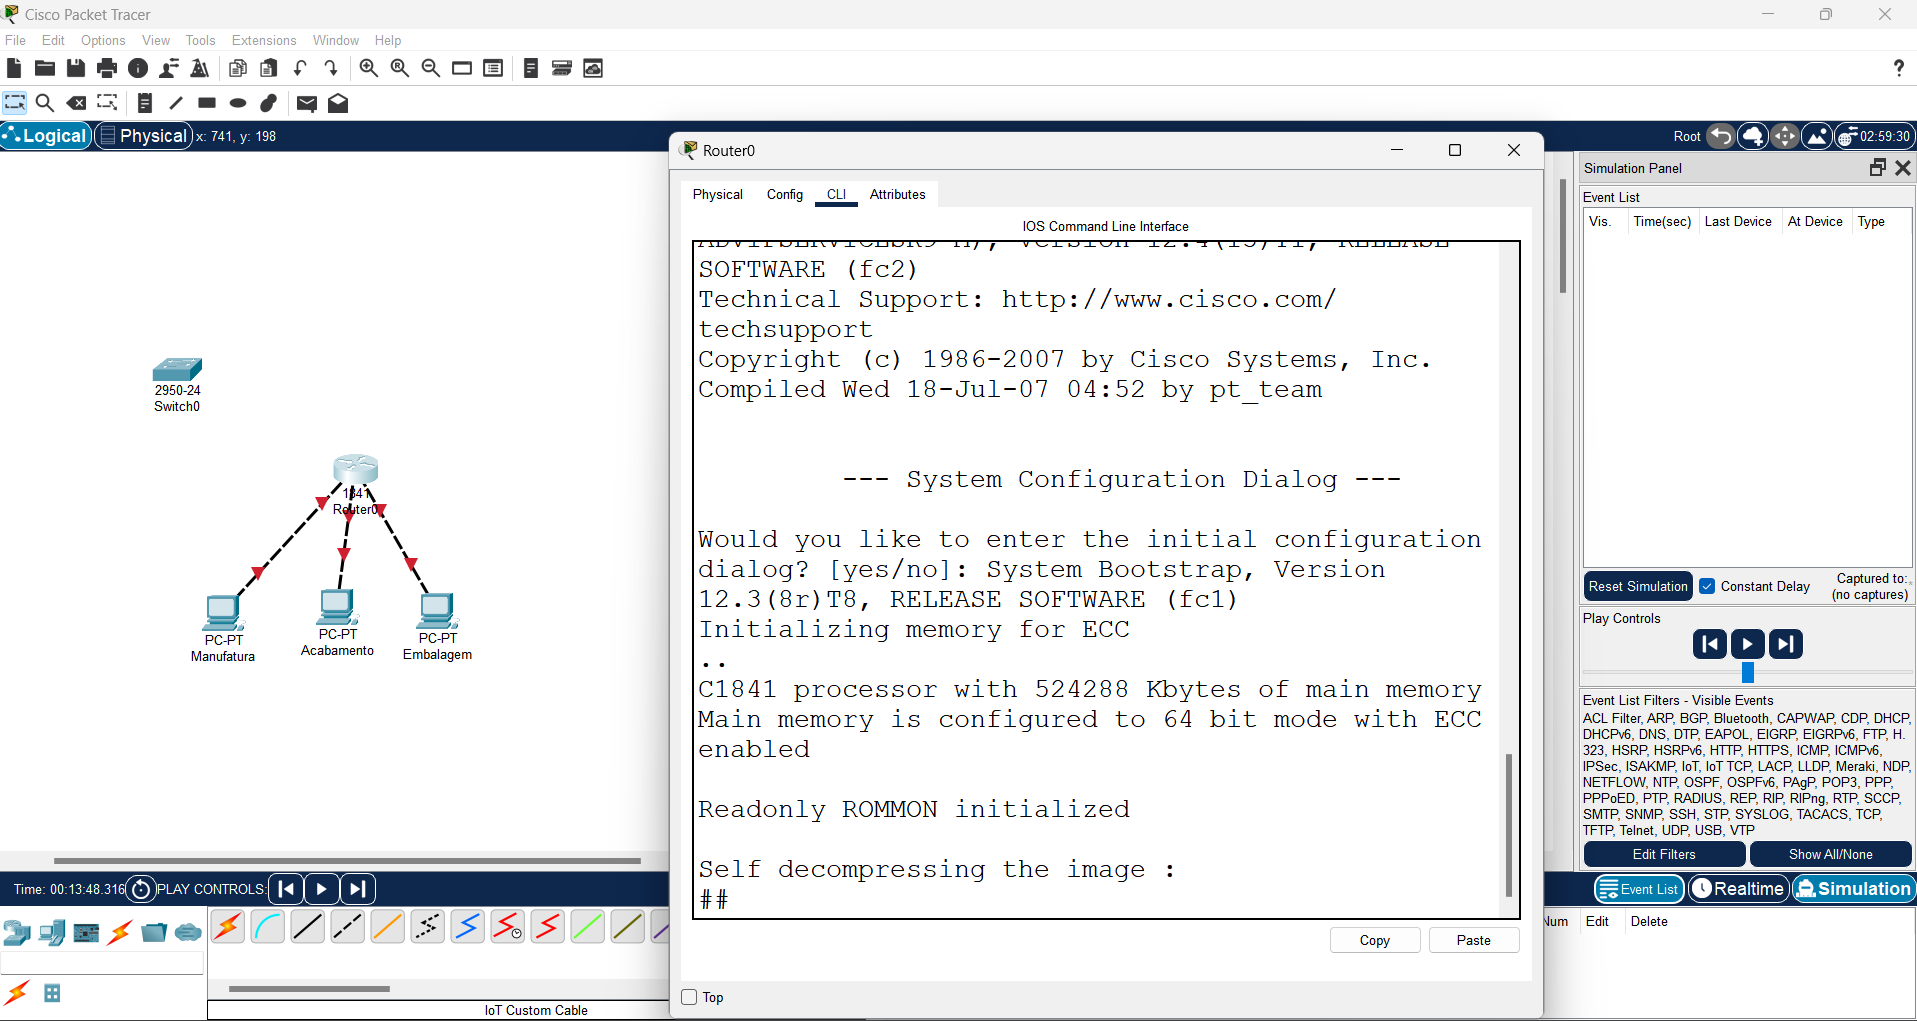
Task: Open the End Devices category
Action: (52, 933)
